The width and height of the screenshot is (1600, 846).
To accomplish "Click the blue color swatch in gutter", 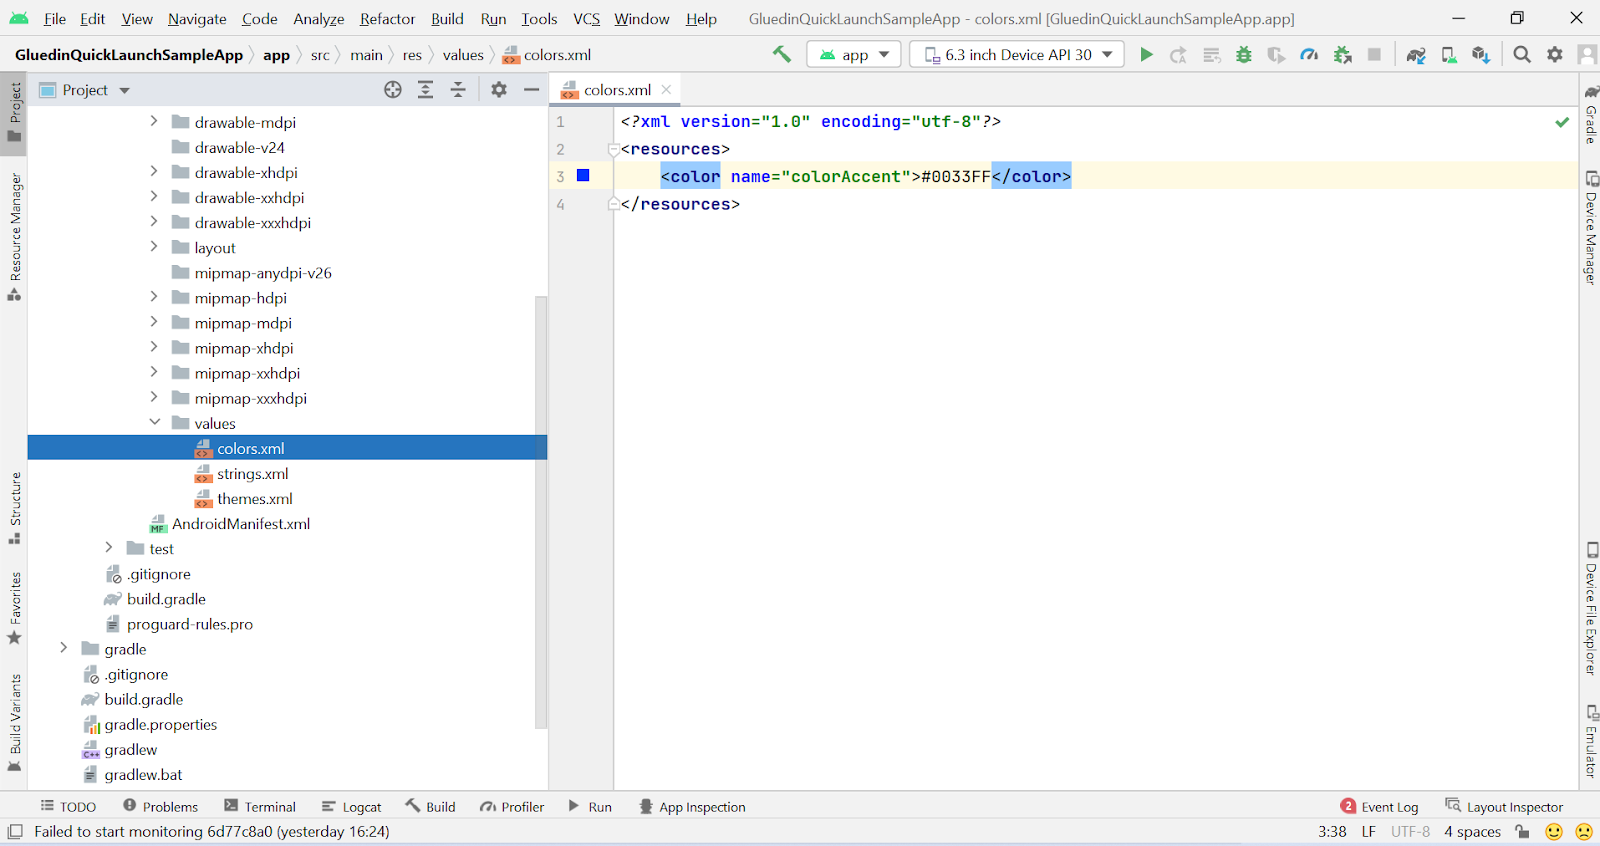I will pos(583,176).
